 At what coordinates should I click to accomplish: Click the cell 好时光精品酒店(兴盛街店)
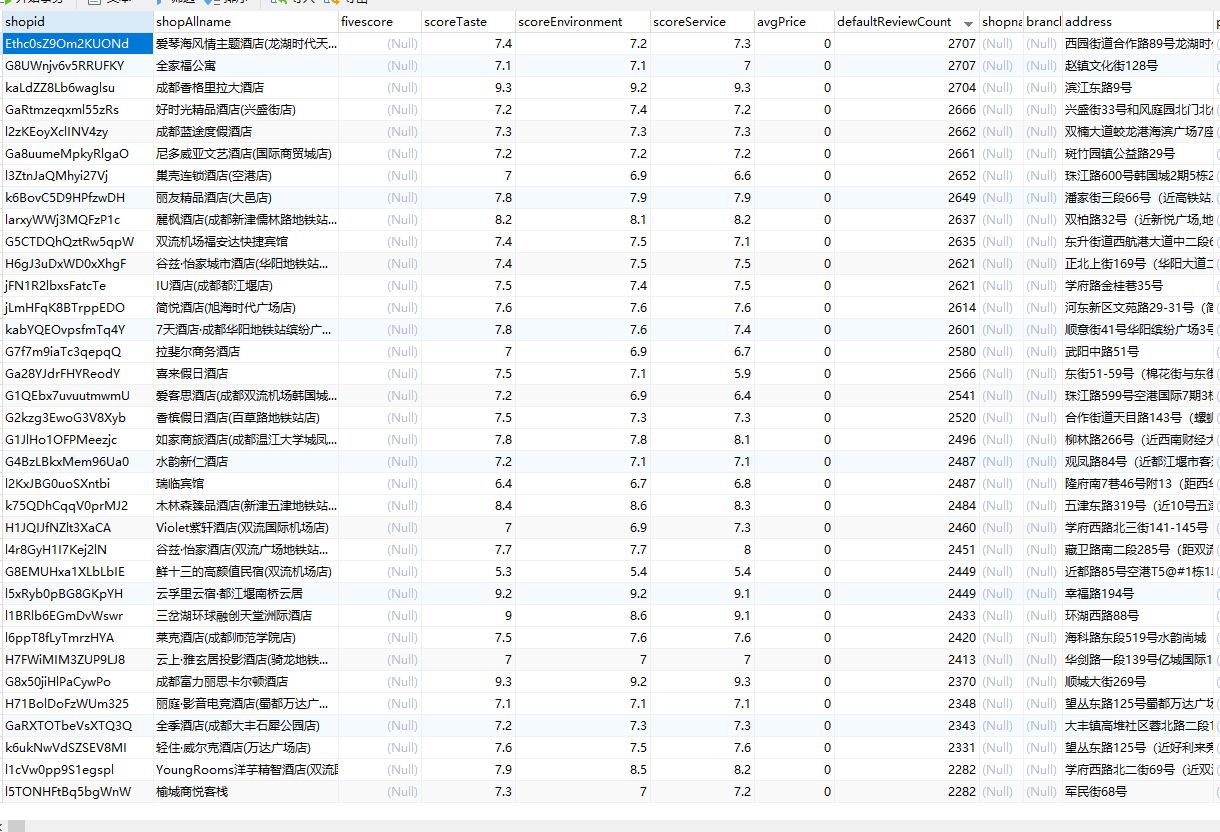tap(245, 110)
